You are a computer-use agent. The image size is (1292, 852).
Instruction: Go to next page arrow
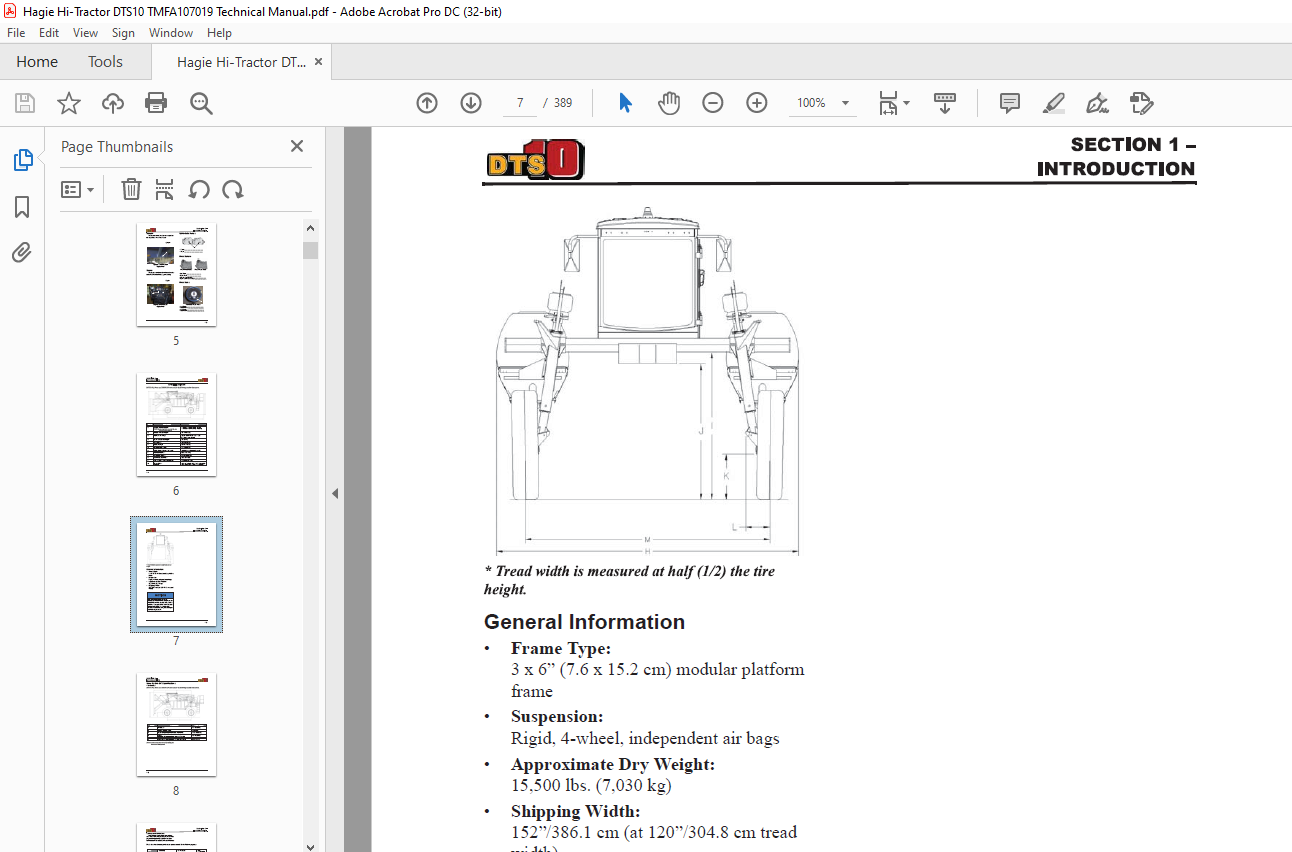[x=471, y=103]
